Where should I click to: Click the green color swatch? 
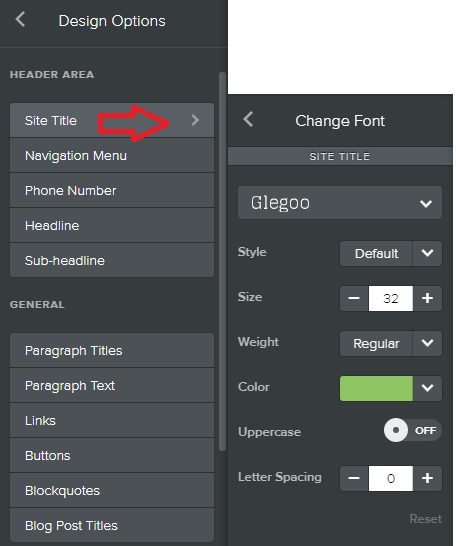[x=376, y=388]
